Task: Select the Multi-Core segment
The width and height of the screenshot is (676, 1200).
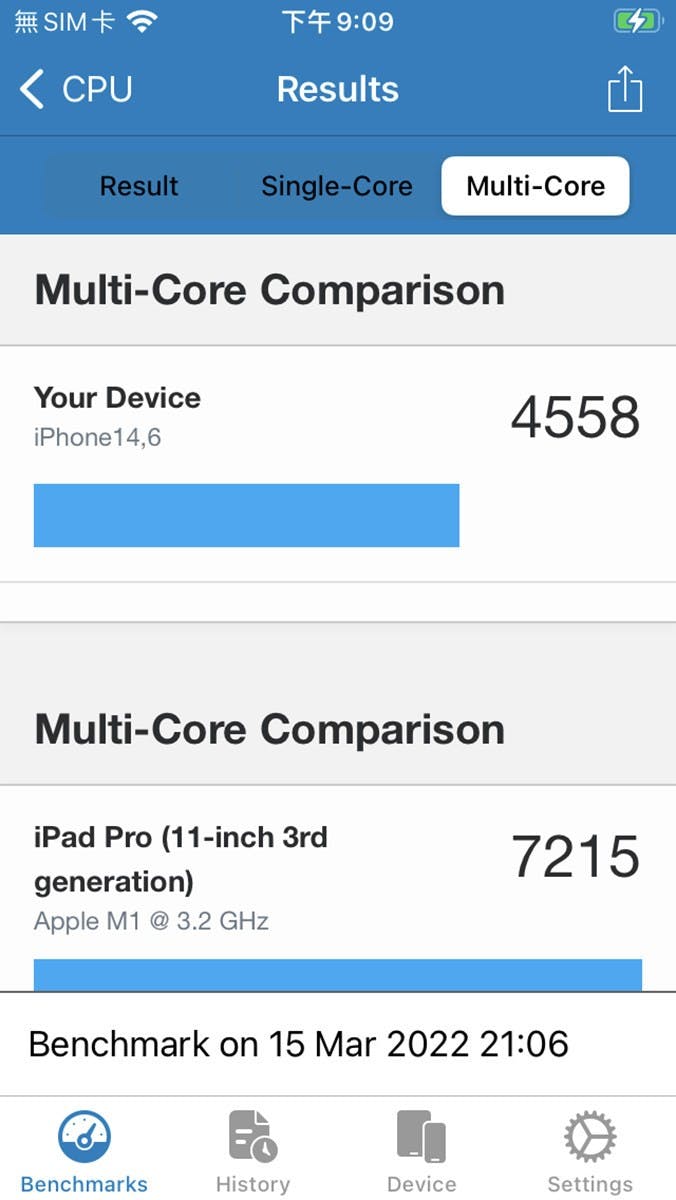Action: (x=535, y=186)
